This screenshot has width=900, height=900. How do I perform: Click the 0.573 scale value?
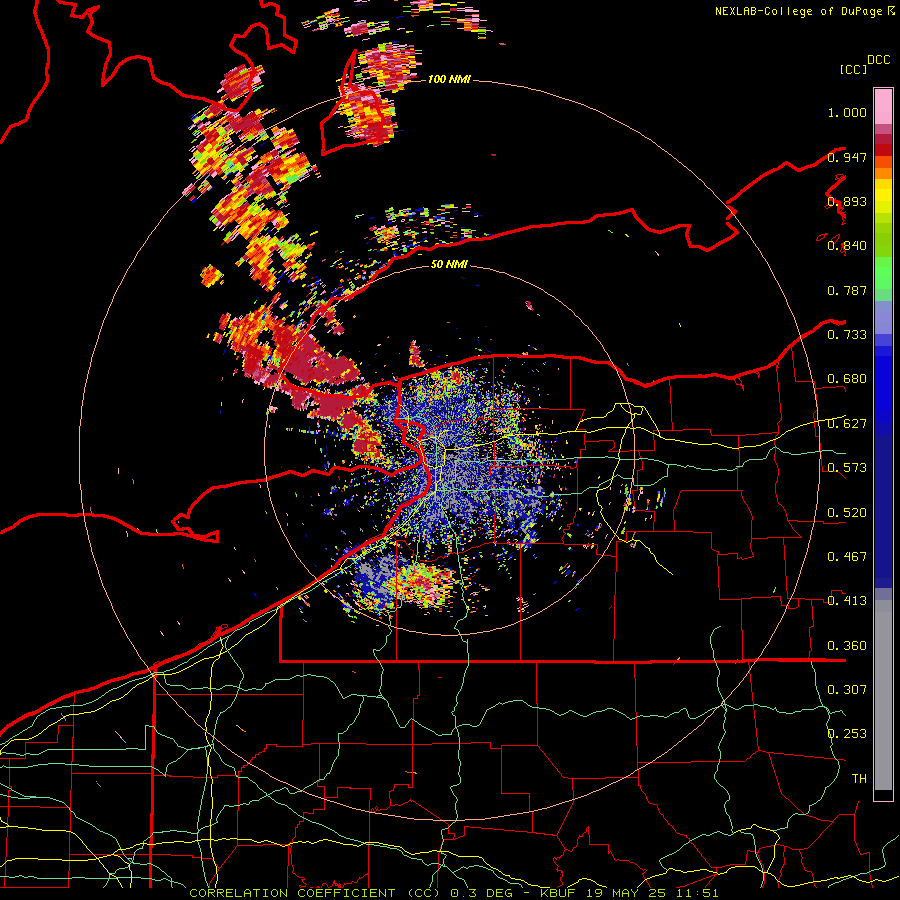click(847, 468)
